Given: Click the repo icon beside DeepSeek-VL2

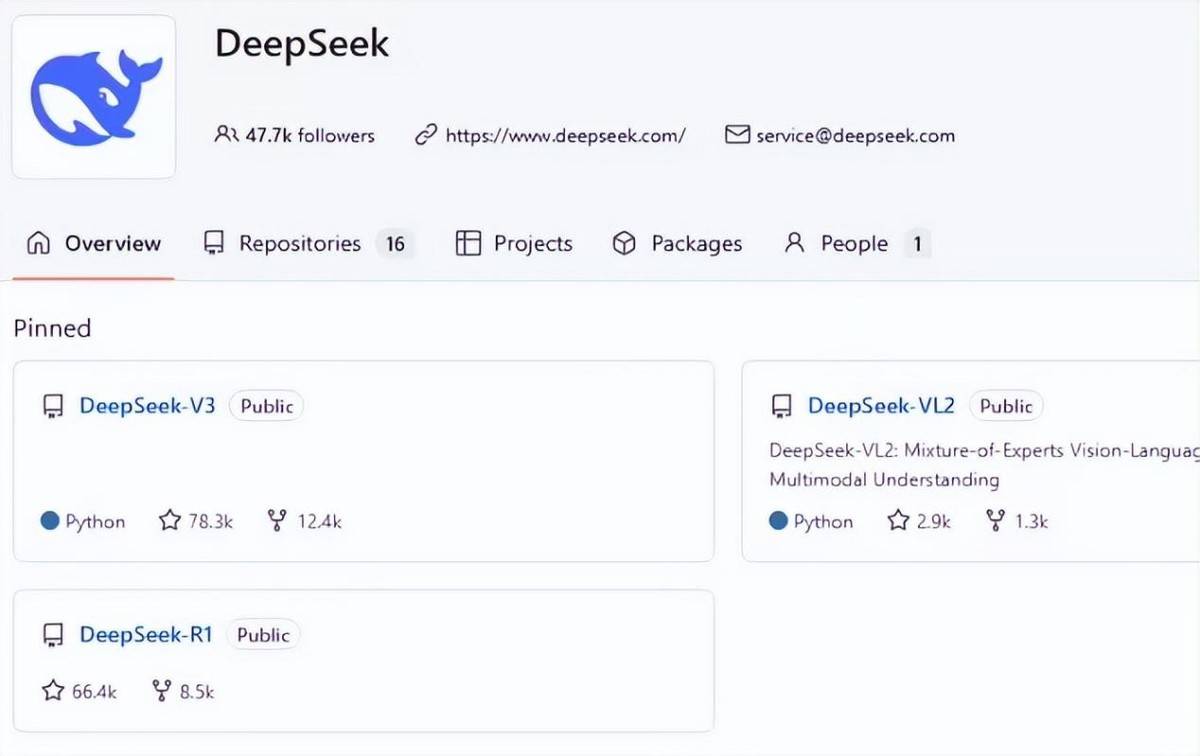Looking at the screenshot, I should [x=781, y=406].
